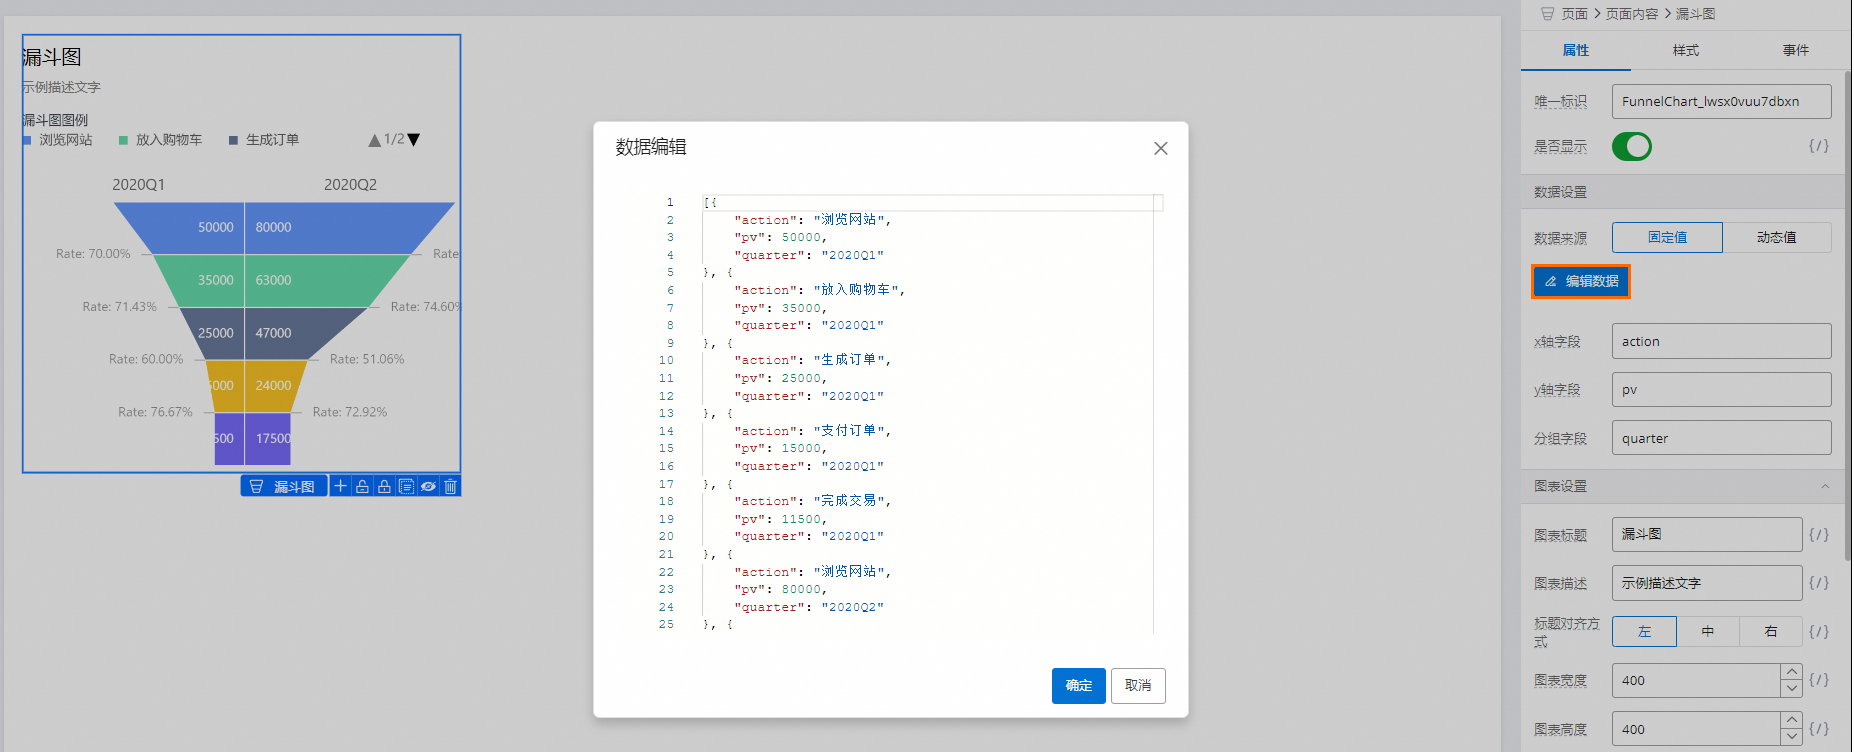This screenshot has width=1854, height=752.
Task: Open the 事件 tab
Action: click(x=1796, y=50)
